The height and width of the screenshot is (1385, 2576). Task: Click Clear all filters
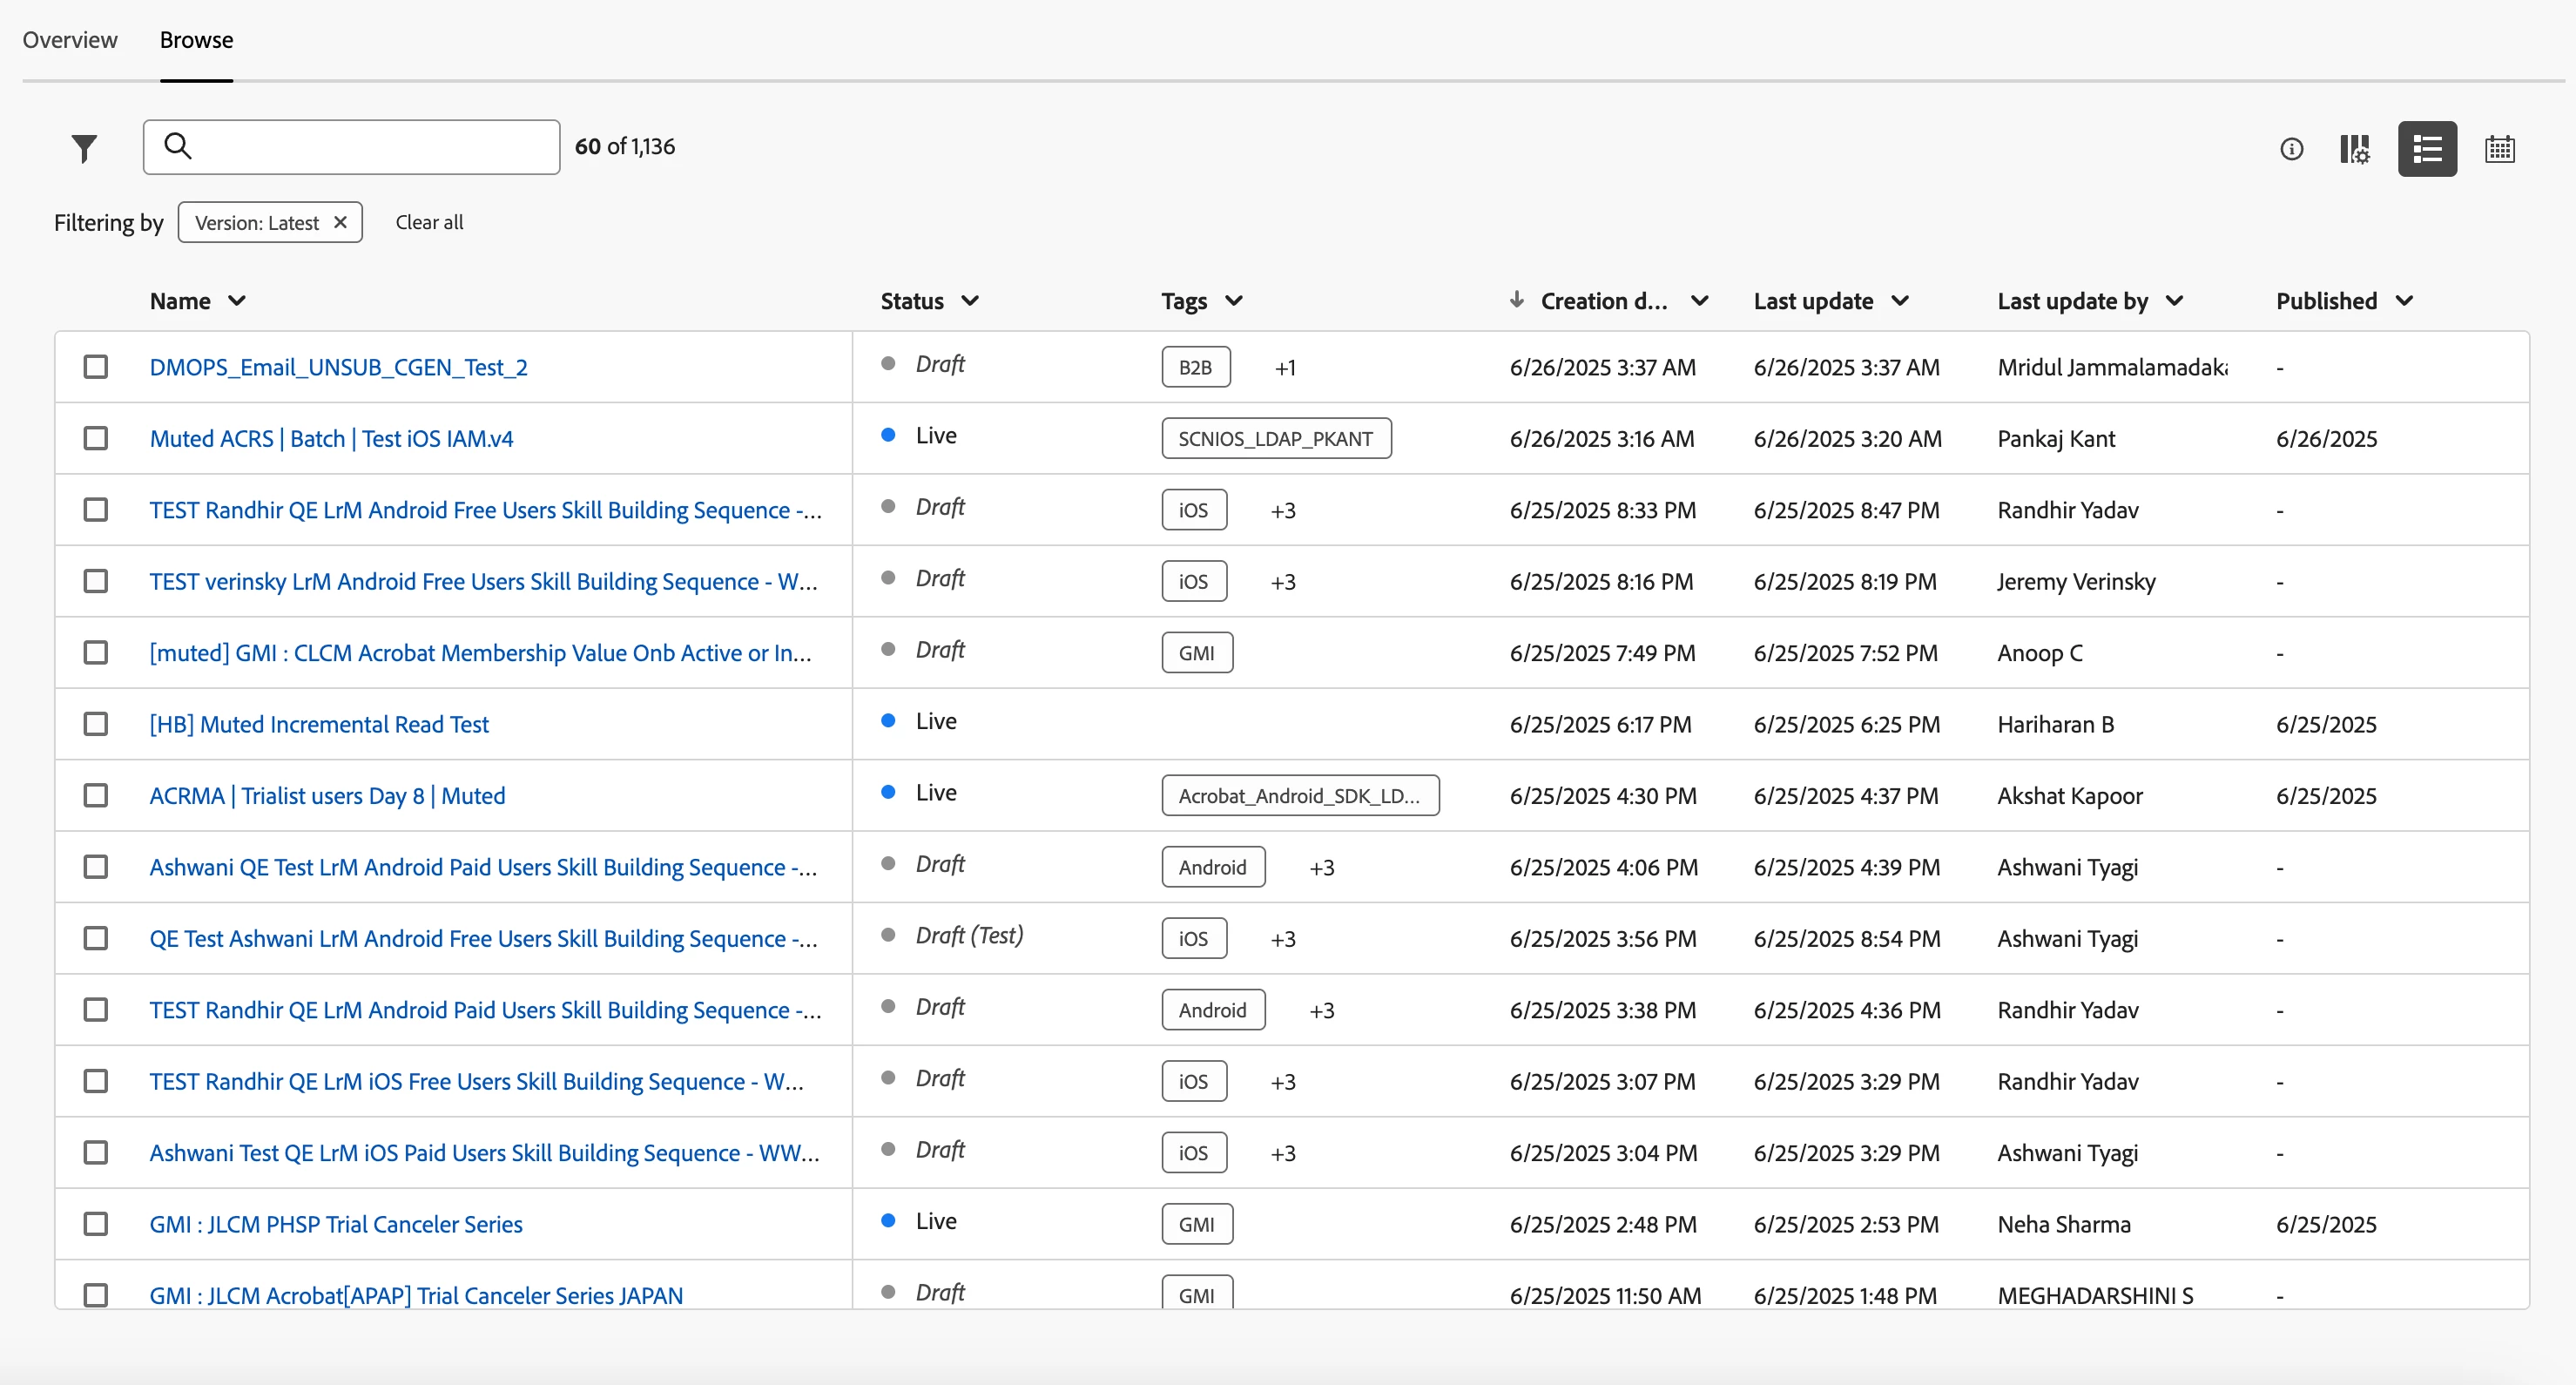(x=429, y=222)
